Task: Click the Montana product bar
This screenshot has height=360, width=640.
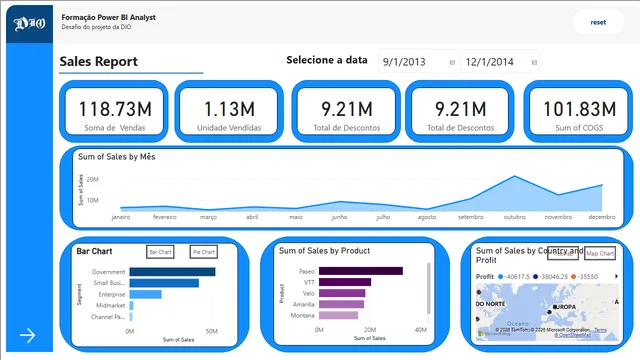Action: [x=338, y=315]
